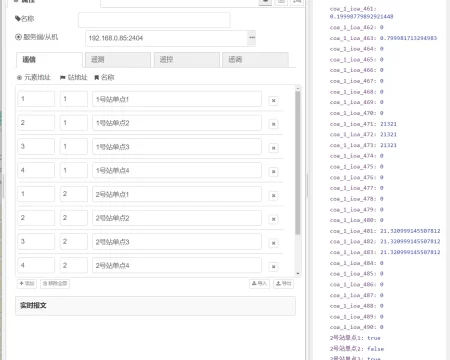450x360 pixels.
Task: Click station address field of 2号站单点4
Action: pyautogui.click(x=74, y=265)
